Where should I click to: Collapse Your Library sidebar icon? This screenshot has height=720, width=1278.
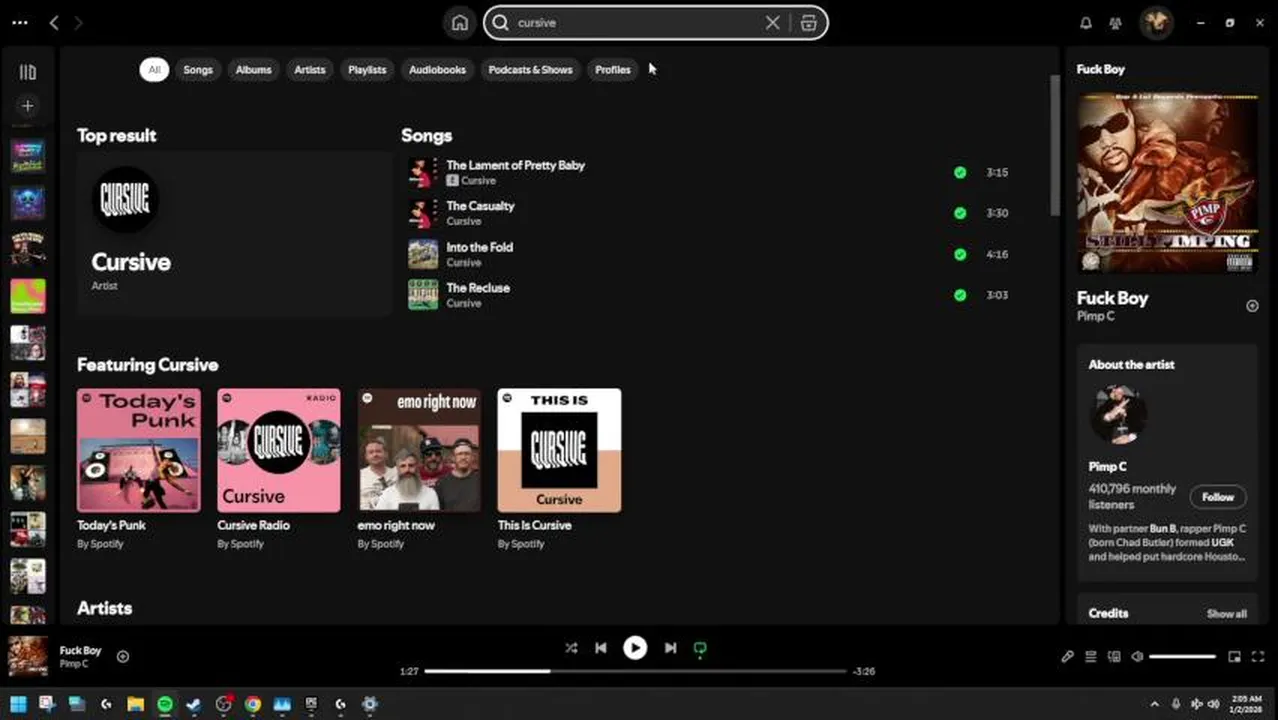click(x=28, y=72)
